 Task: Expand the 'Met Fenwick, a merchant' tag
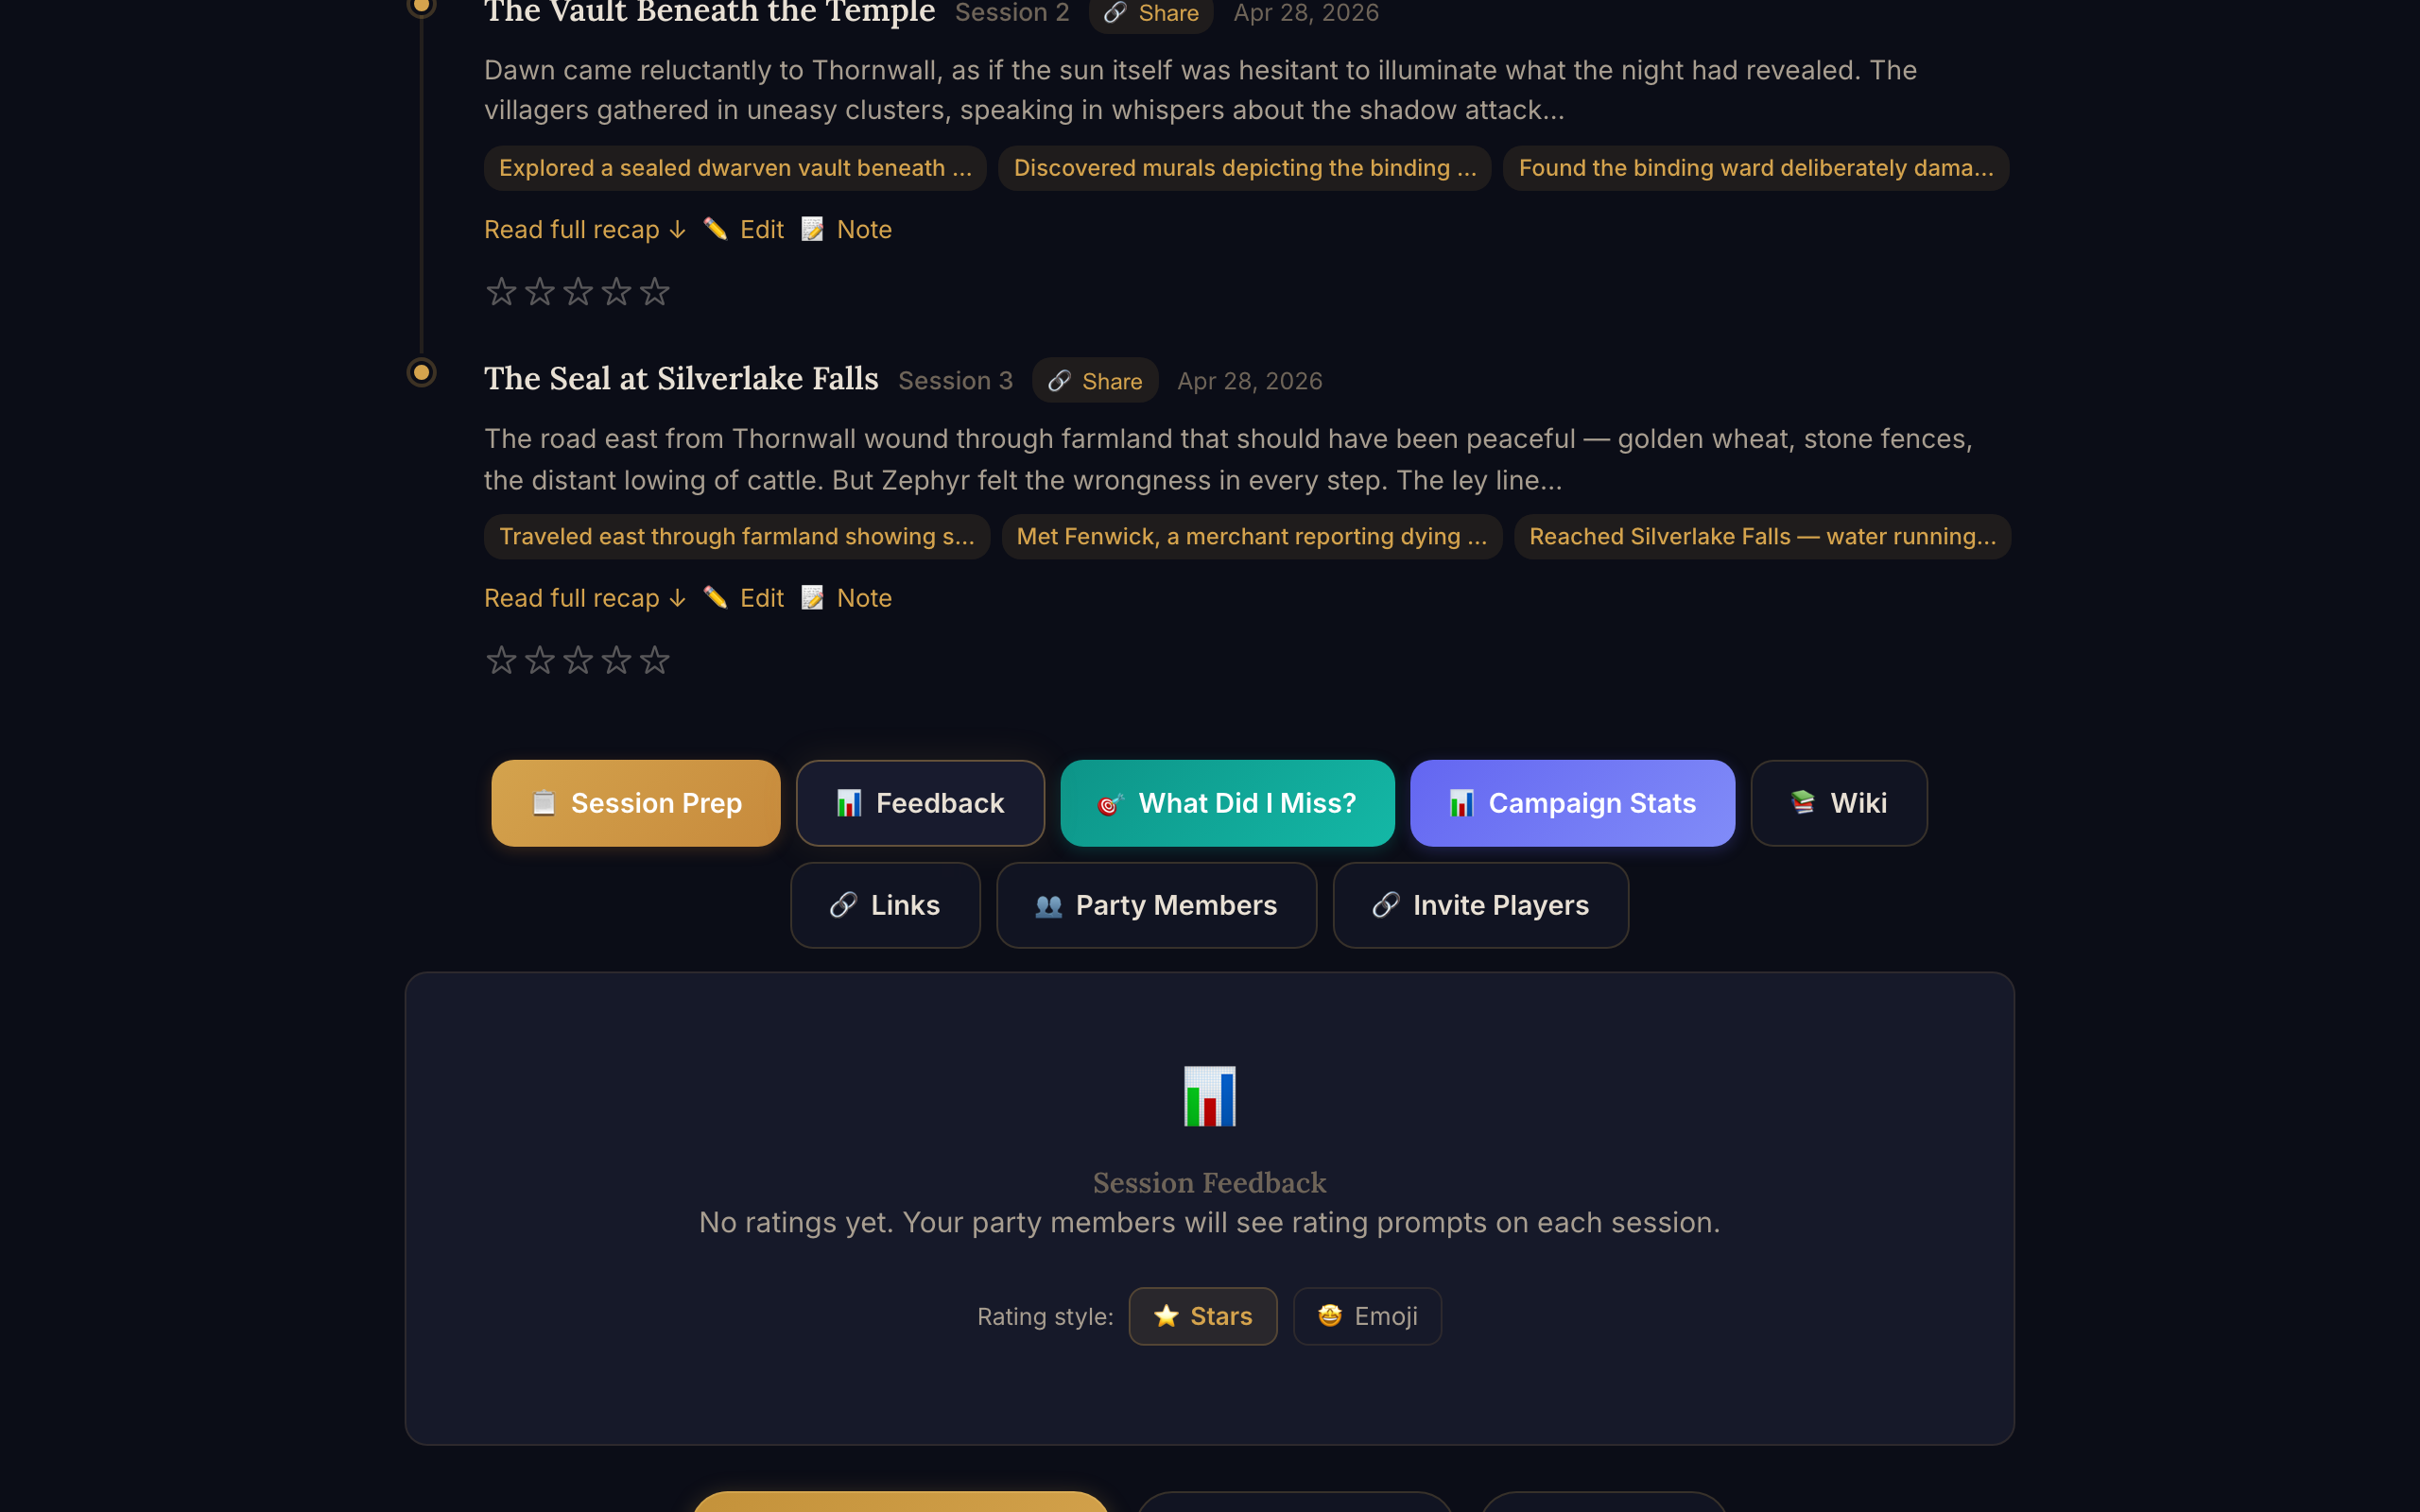point(1252,537)
